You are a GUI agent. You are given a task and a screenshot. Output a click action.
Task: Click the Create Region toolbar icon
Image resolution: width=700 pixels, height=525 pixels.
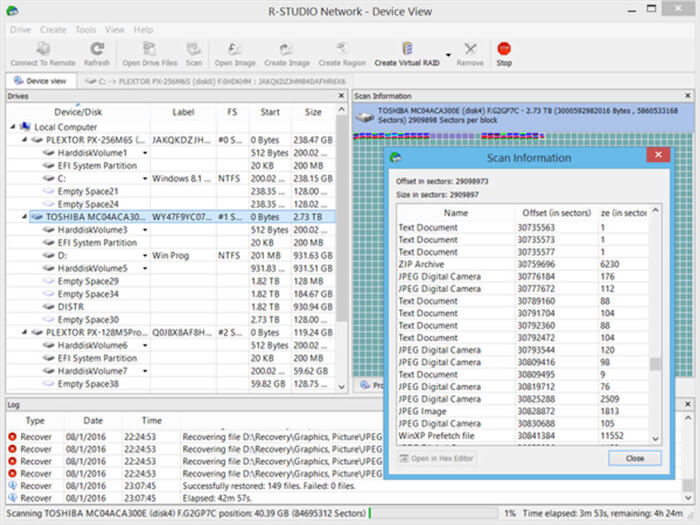[x=342, y=54]
